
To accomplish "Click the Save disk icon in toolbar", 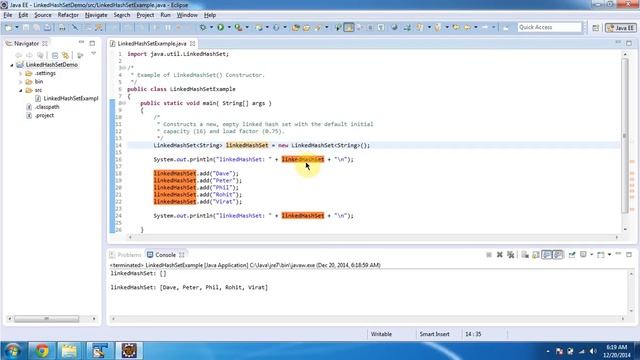I will coord(26,27).
